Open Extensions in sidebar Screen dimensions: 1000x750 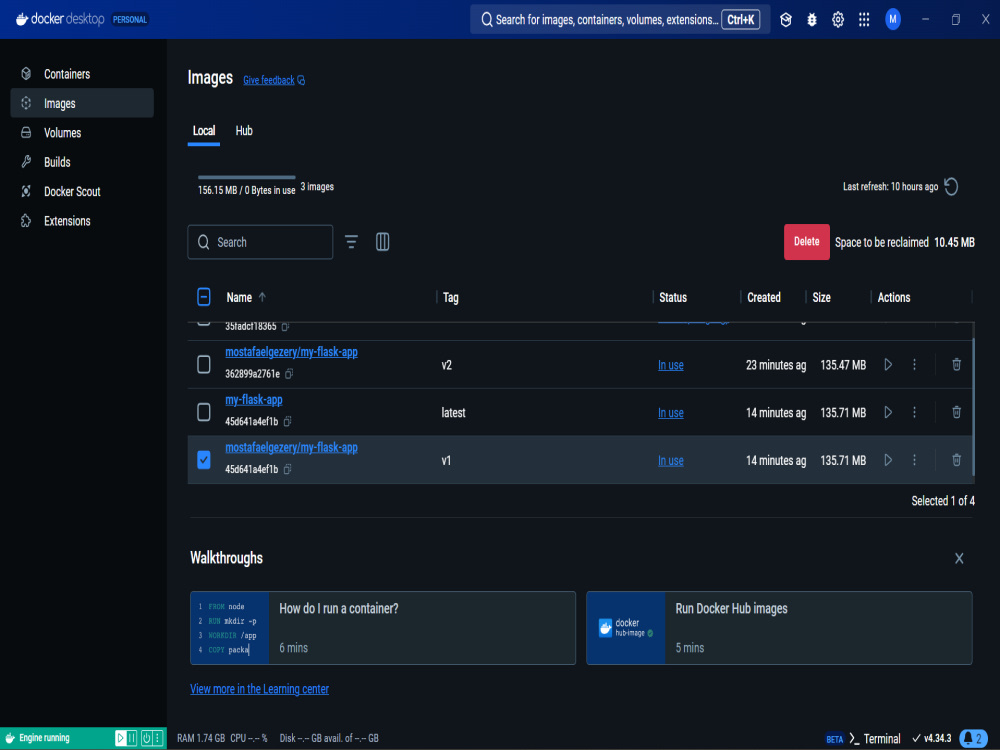point(82,221)
